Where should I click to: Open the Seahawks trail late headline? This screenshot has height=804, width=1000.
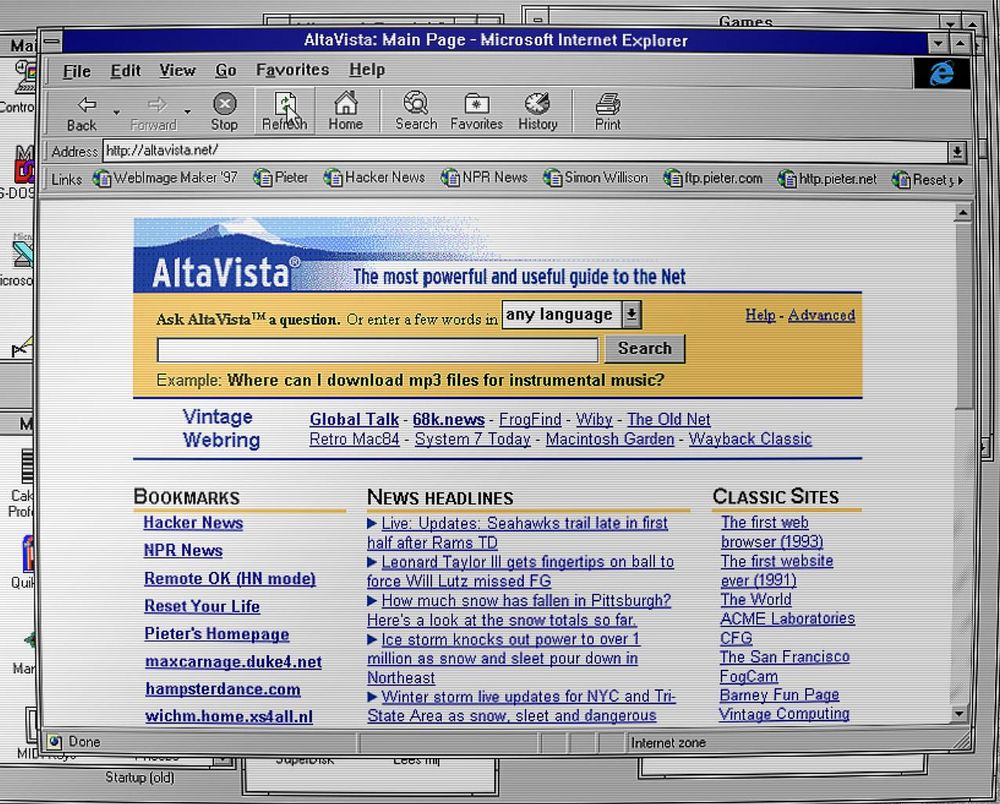click(517, 533)
